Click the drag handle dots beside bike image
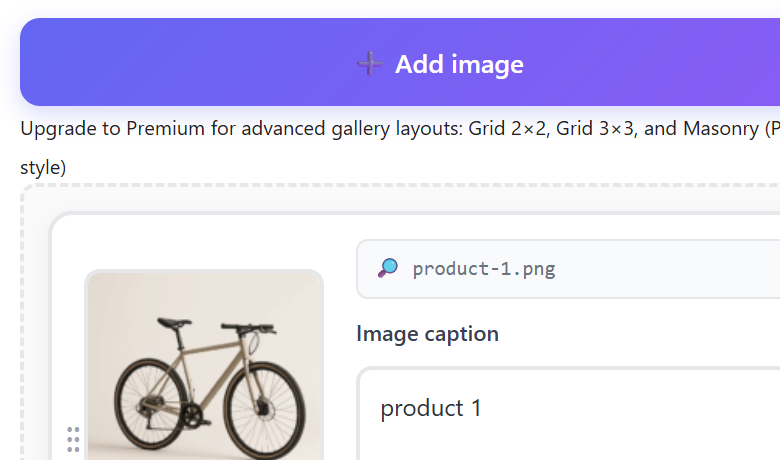Viewport: 780px width, 460px height. pos(73,439)
